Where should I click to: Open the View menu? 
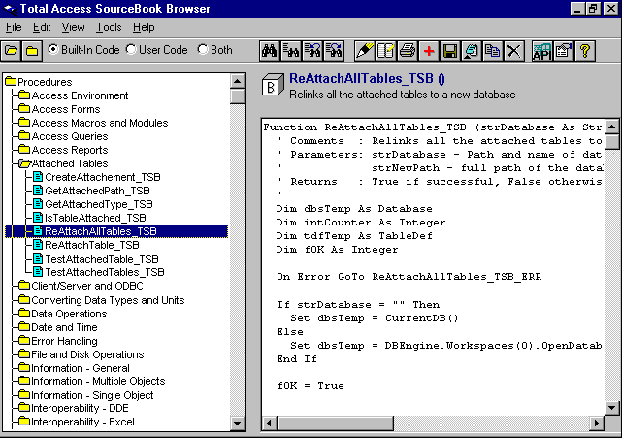point(73,27)
